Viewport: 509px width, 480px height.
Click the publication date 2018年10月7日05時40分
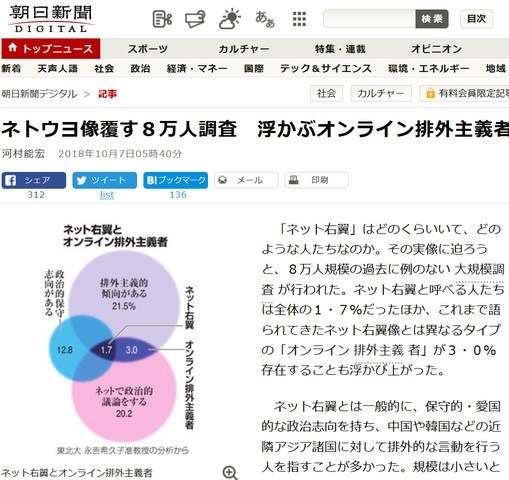coord(120,154)
